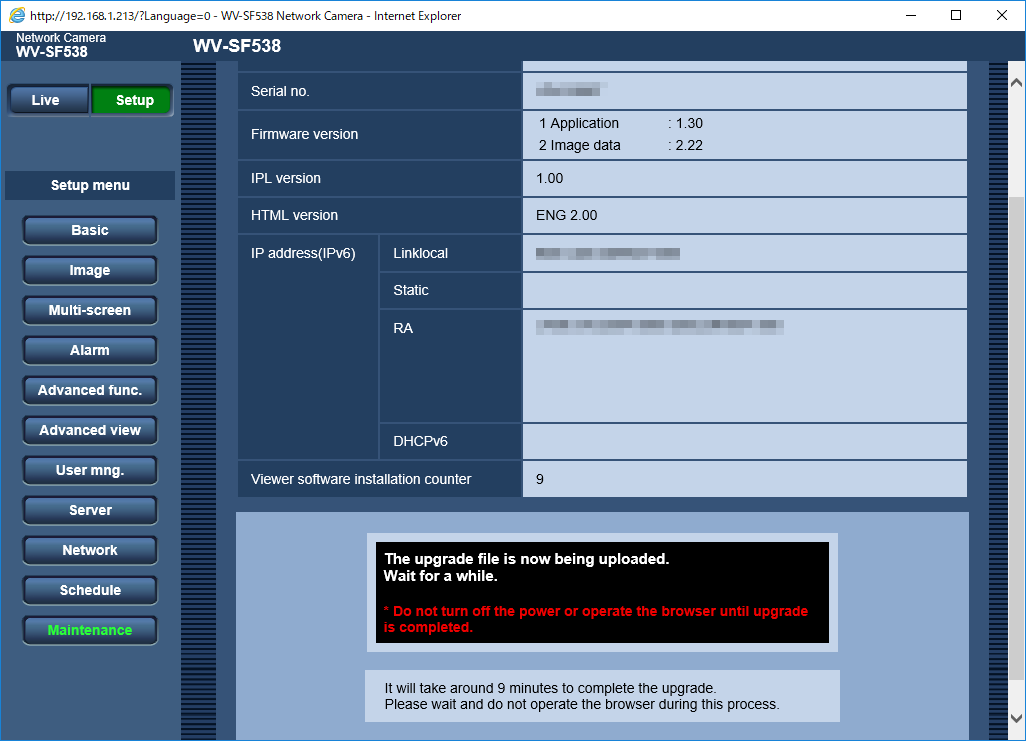
Task: Click the IPL version value 1.00
Action: tap(550, 178)
